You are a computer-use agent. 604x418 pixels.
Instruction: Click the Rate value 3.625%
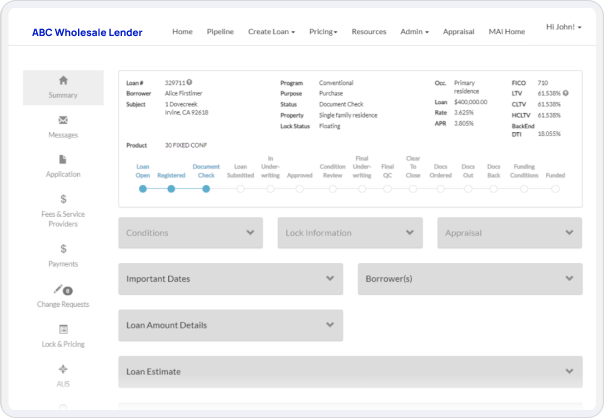(464, 112)
